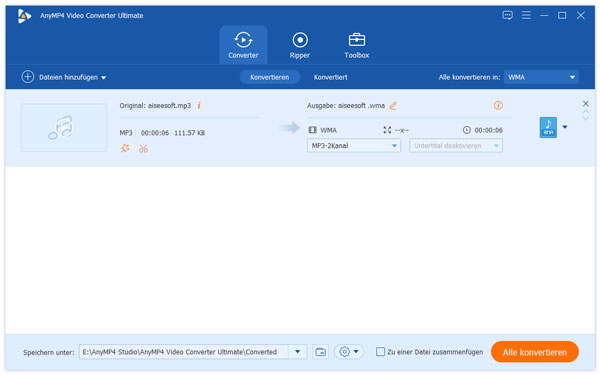Open the hamburger menu icon

click(x=526, y=15)
